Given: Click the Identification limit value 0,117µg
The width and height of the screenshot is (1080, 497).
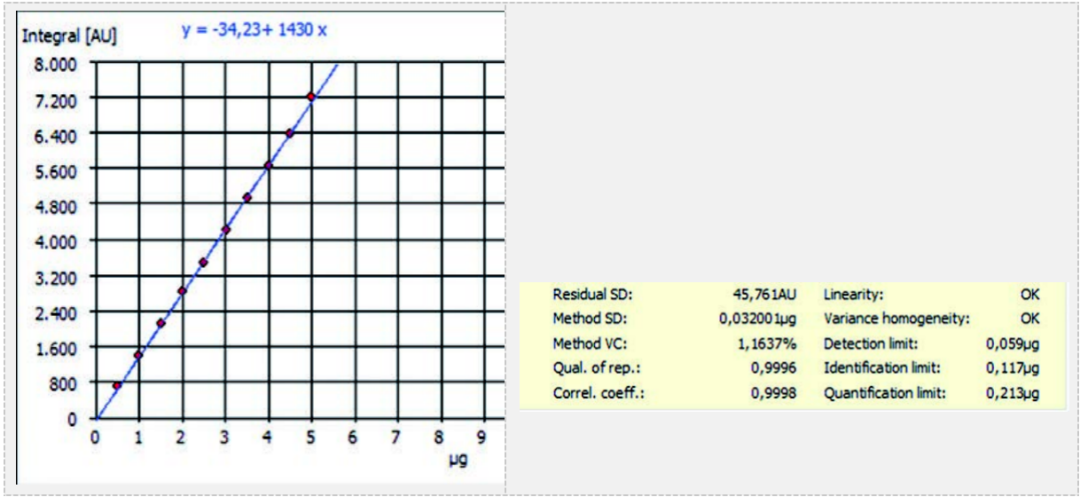Looking at the screenshot, I should point(1013,369).
